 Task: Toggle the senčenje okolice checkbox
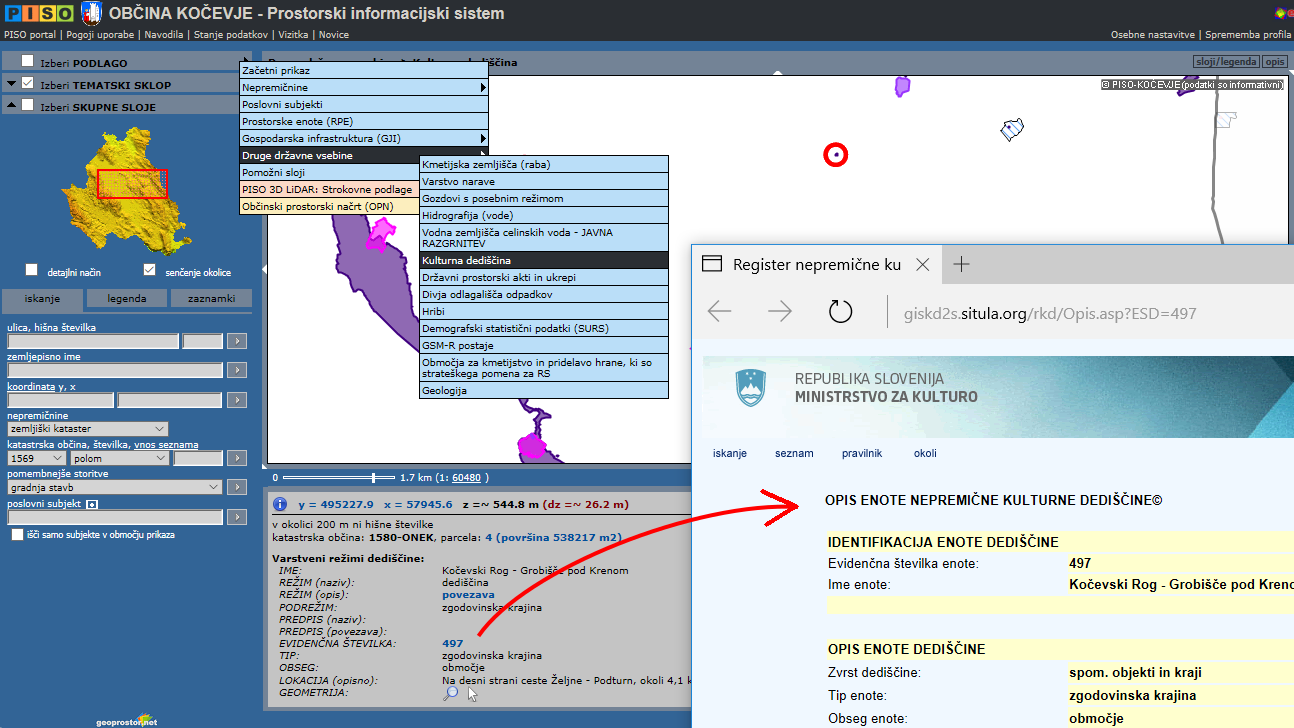149,270
